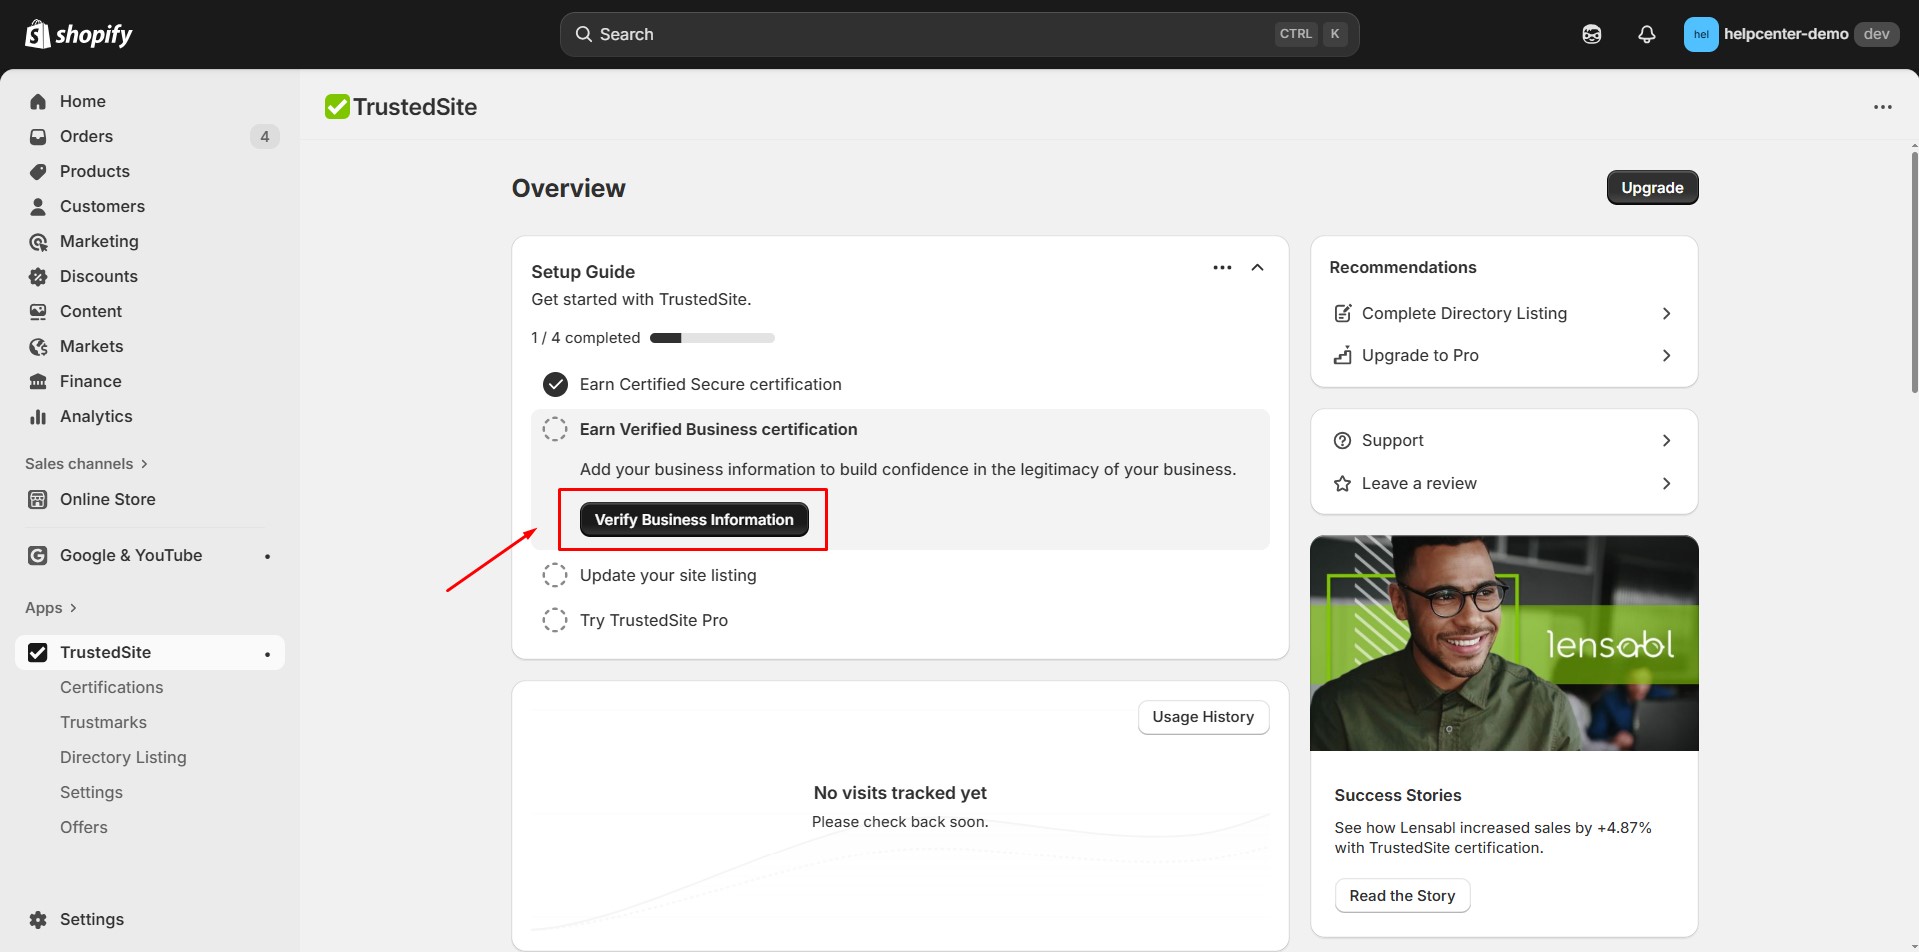
Task: Collapse the Setup Guide panel
Action: pyautogui.click(x=1257, y=267)
